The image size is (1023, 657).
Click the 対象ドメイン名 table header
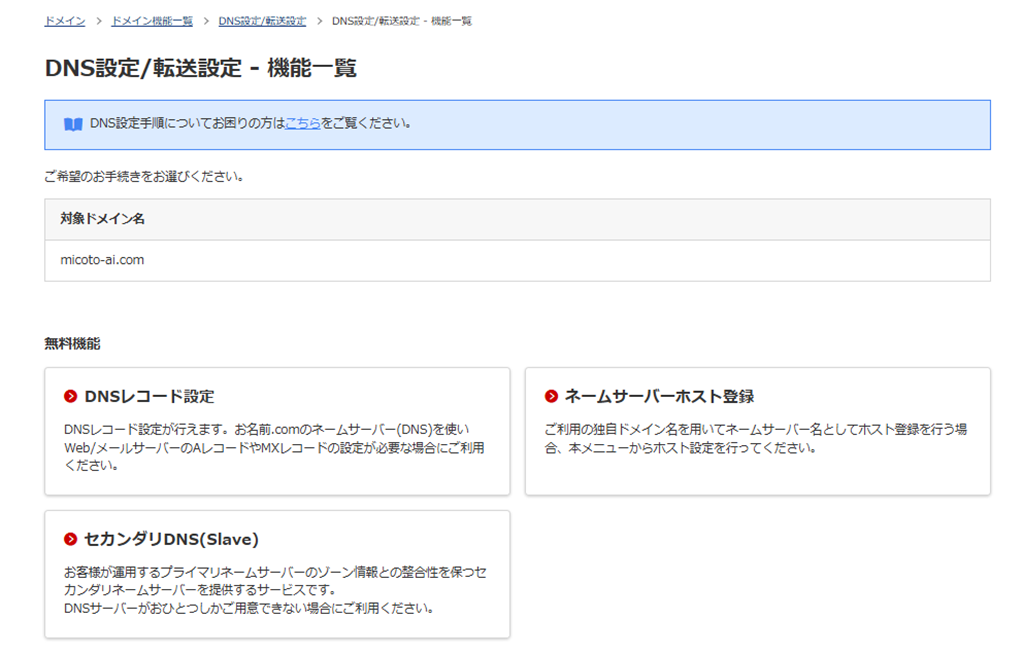coord(517,219)
